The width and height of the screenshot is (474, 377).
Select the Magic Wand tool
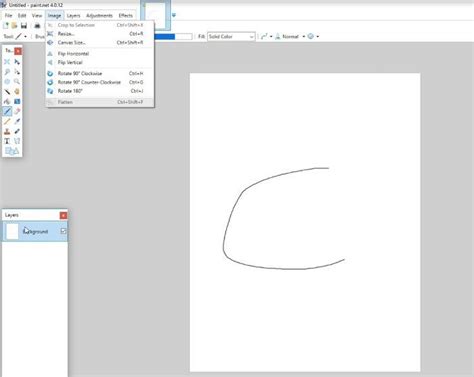(x=7, y=92)
